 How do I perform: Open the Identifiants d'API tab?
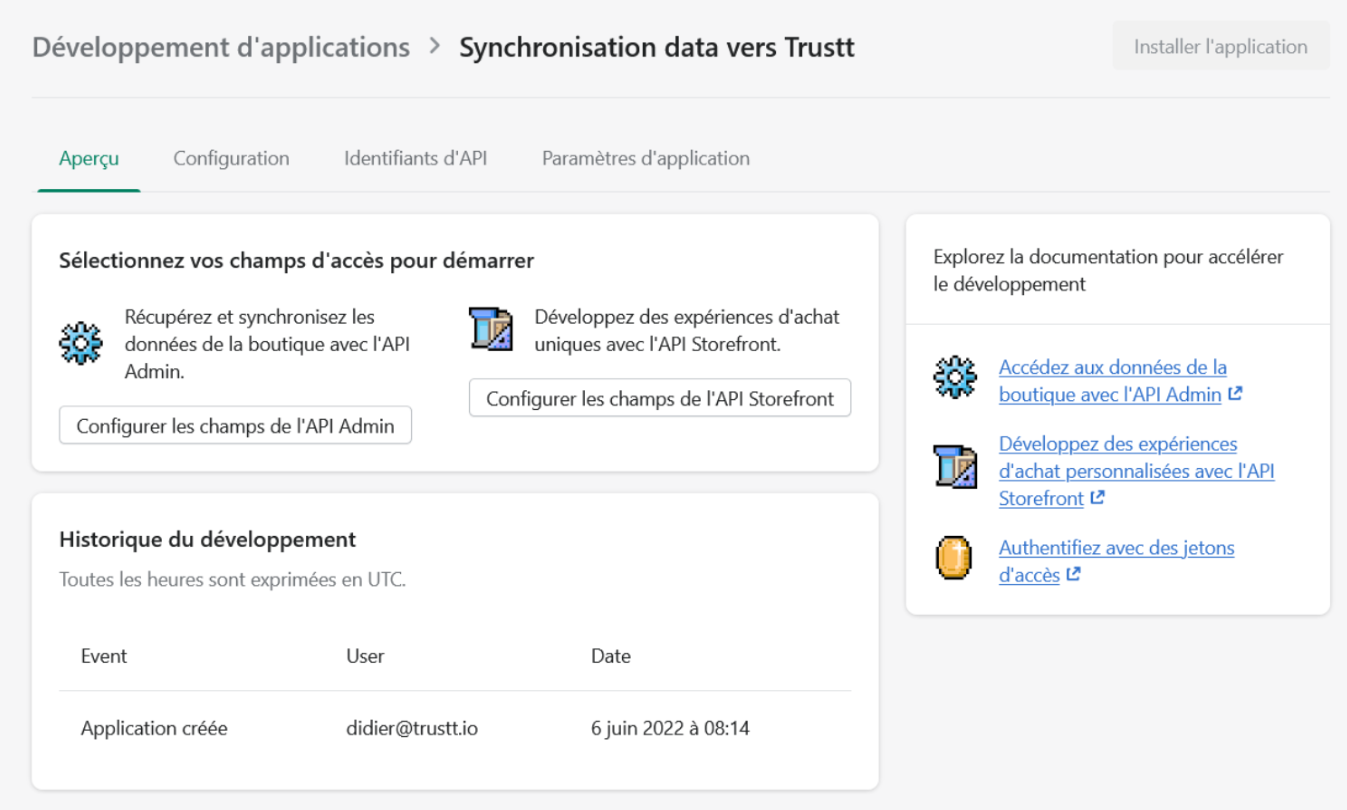[415, 158]
